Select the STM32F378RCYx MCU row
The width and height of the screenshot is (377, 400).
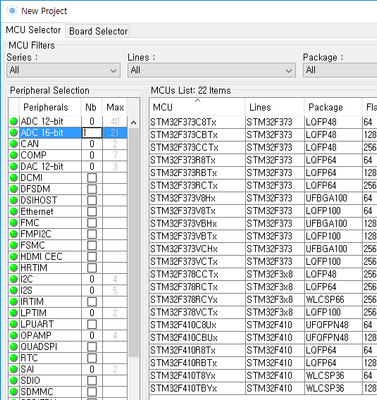click(x=263, y=300)
